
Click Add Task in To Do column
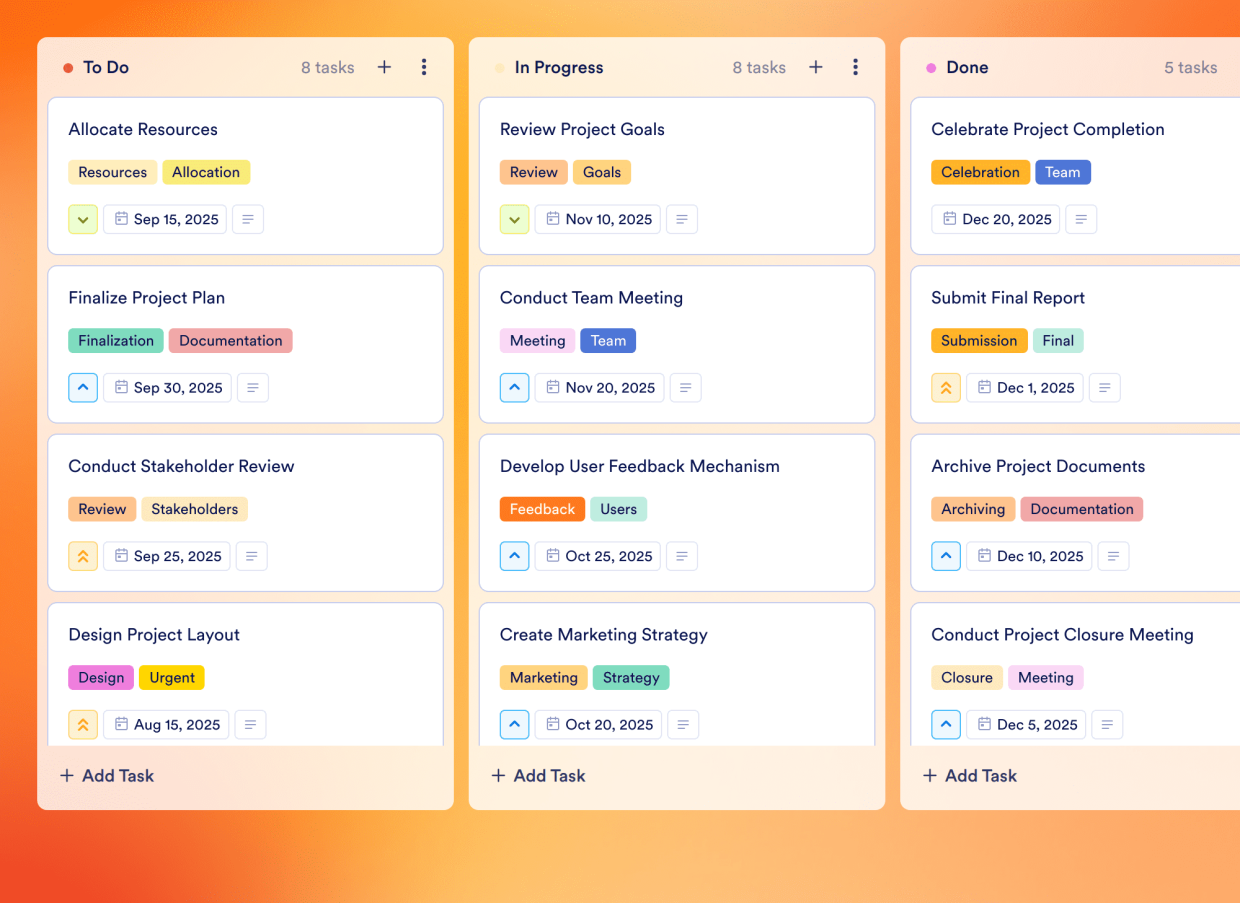107,776
